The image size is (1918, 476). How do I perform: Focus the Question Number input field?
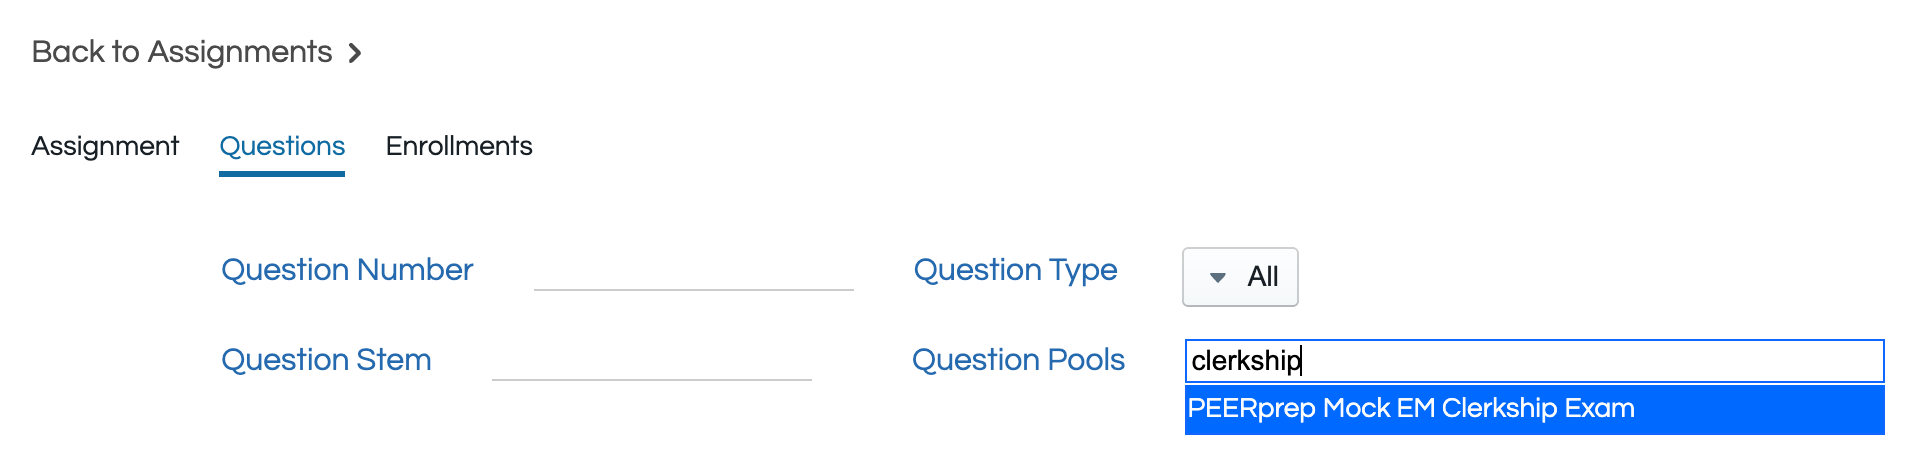pyautogui.click(x=693, y=272)
